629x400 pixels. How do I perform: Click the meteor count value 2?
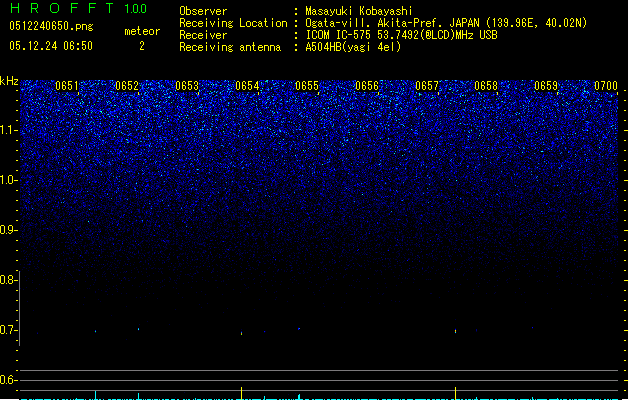click(x=142, y=46)
